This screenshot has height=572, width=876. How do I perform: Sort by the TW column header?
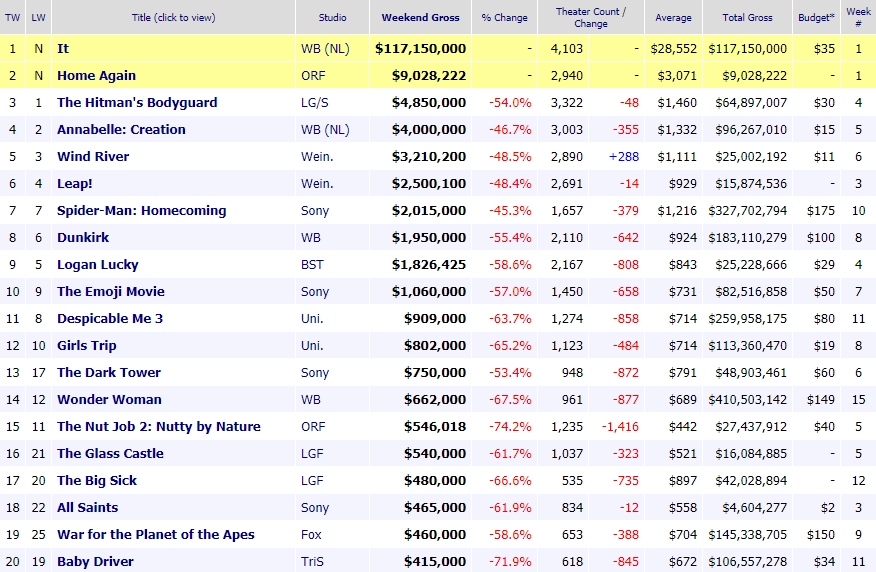(x=12, y=17)
